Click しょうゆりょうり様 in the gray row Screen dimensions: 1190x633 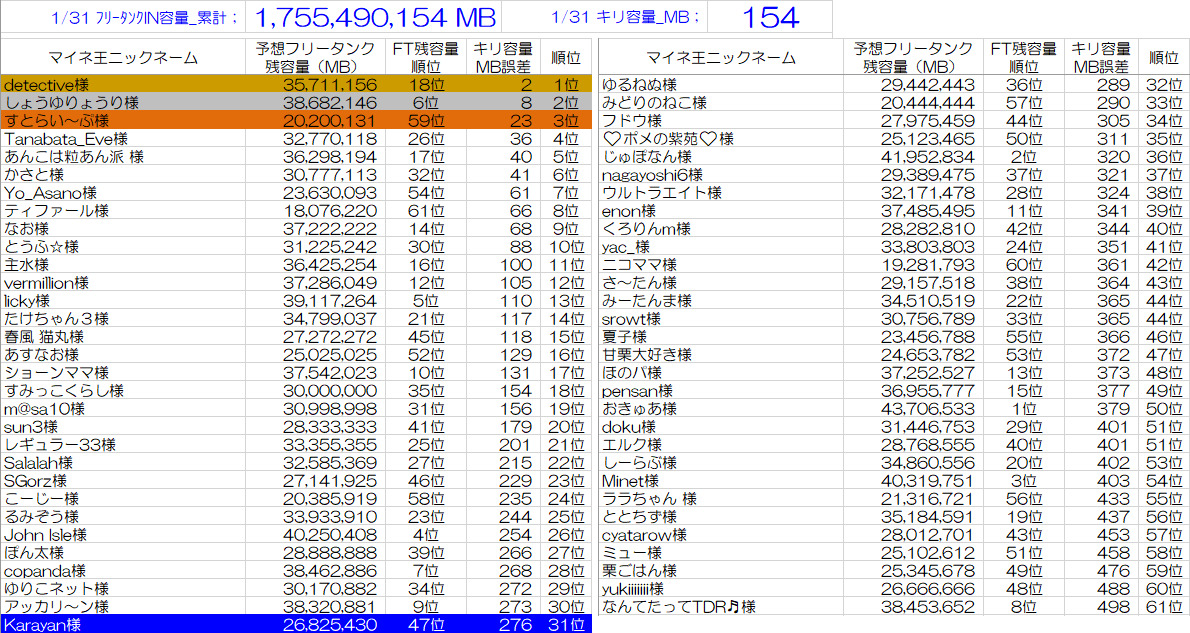point(71,103)
